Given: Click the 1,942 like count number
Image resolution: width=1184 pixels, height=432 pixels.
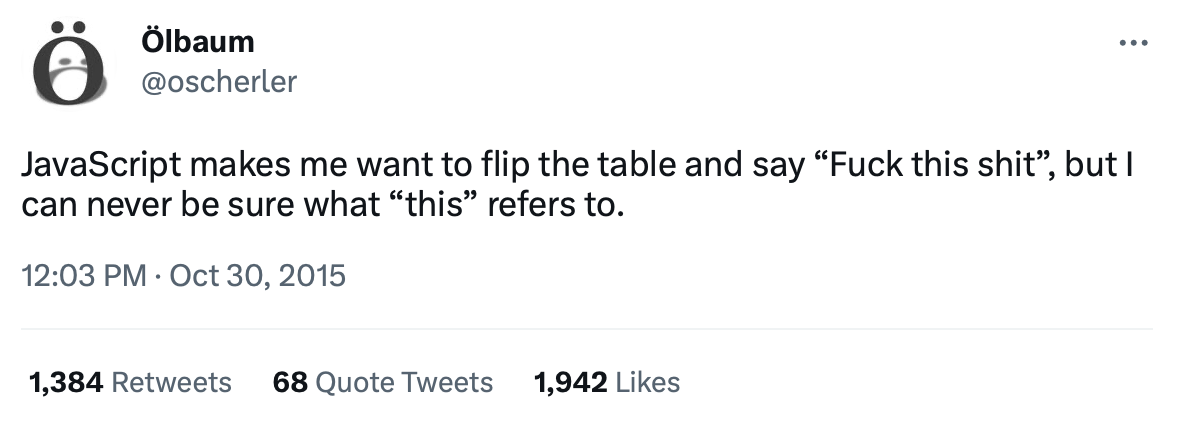Looking at the screenshot, I should click(571, 382).
